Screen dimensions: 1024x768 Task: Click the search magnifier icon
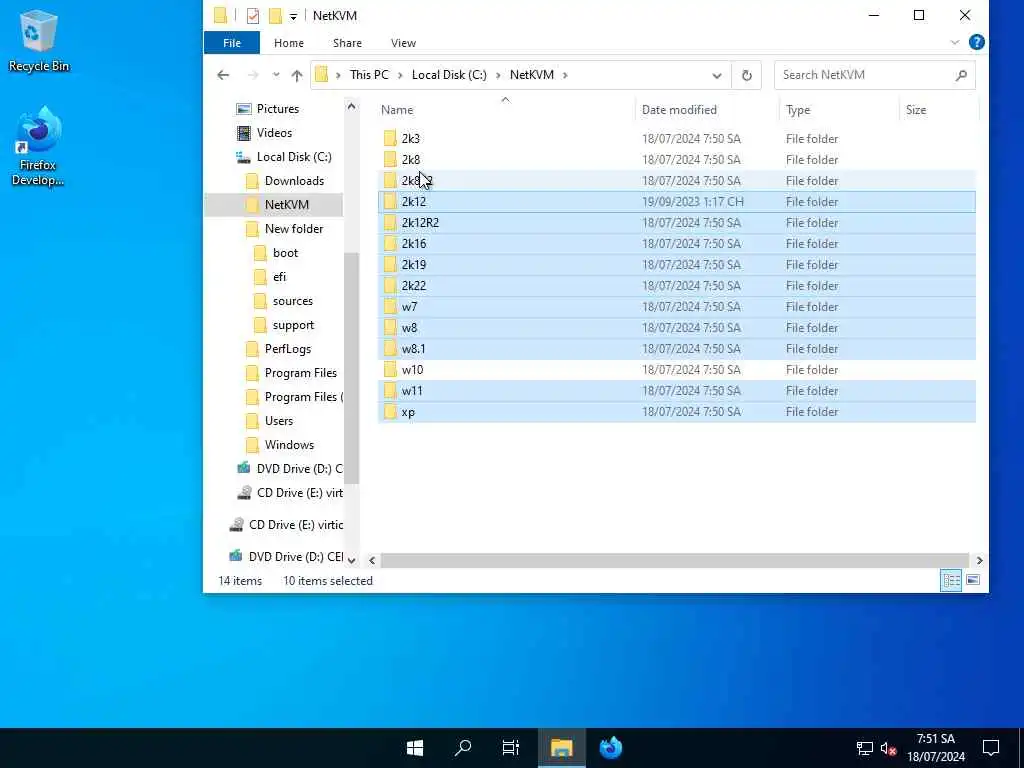(961, 76)
